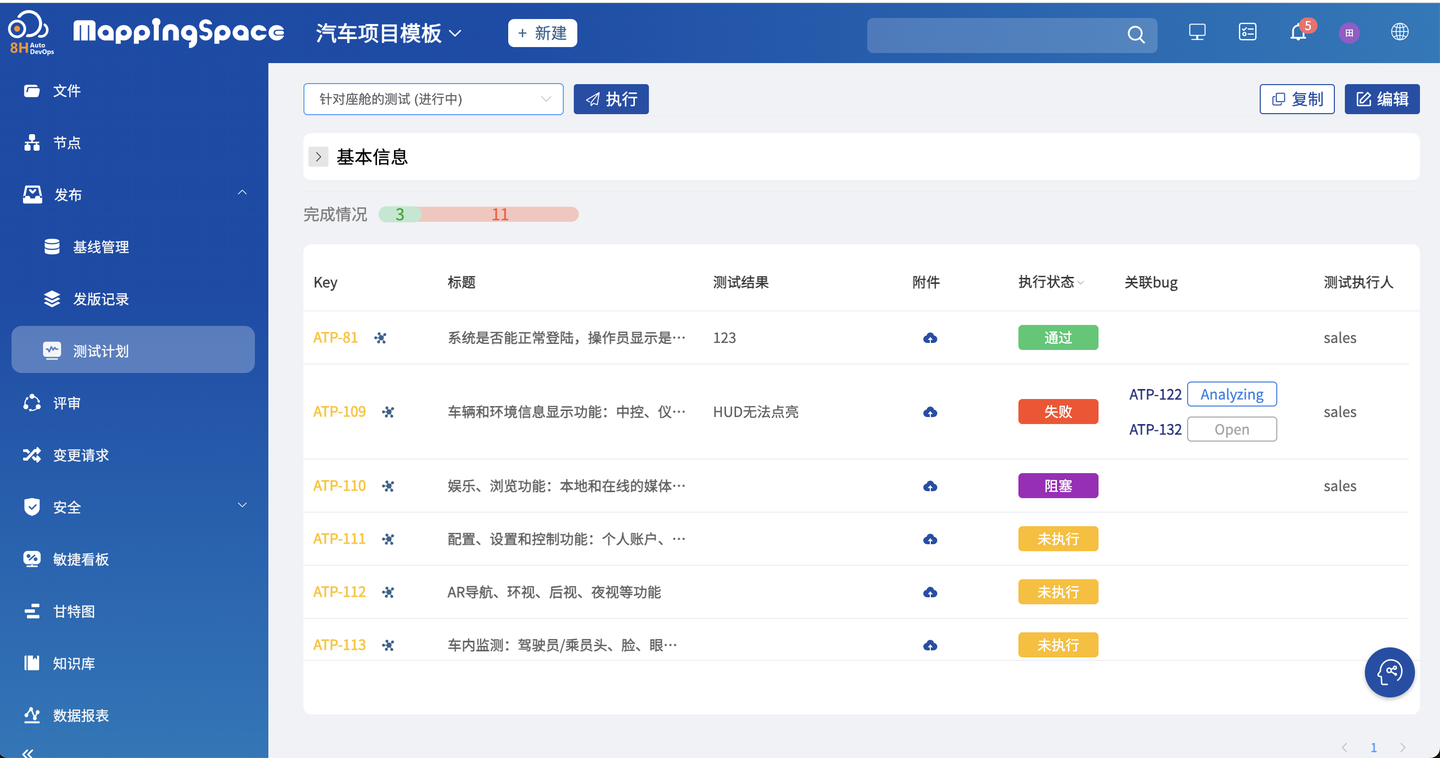The height and width of the screenshot is (758, 1440).
Task: Open the 执行状态 column filter
Action: click(x=1080, y=283)
